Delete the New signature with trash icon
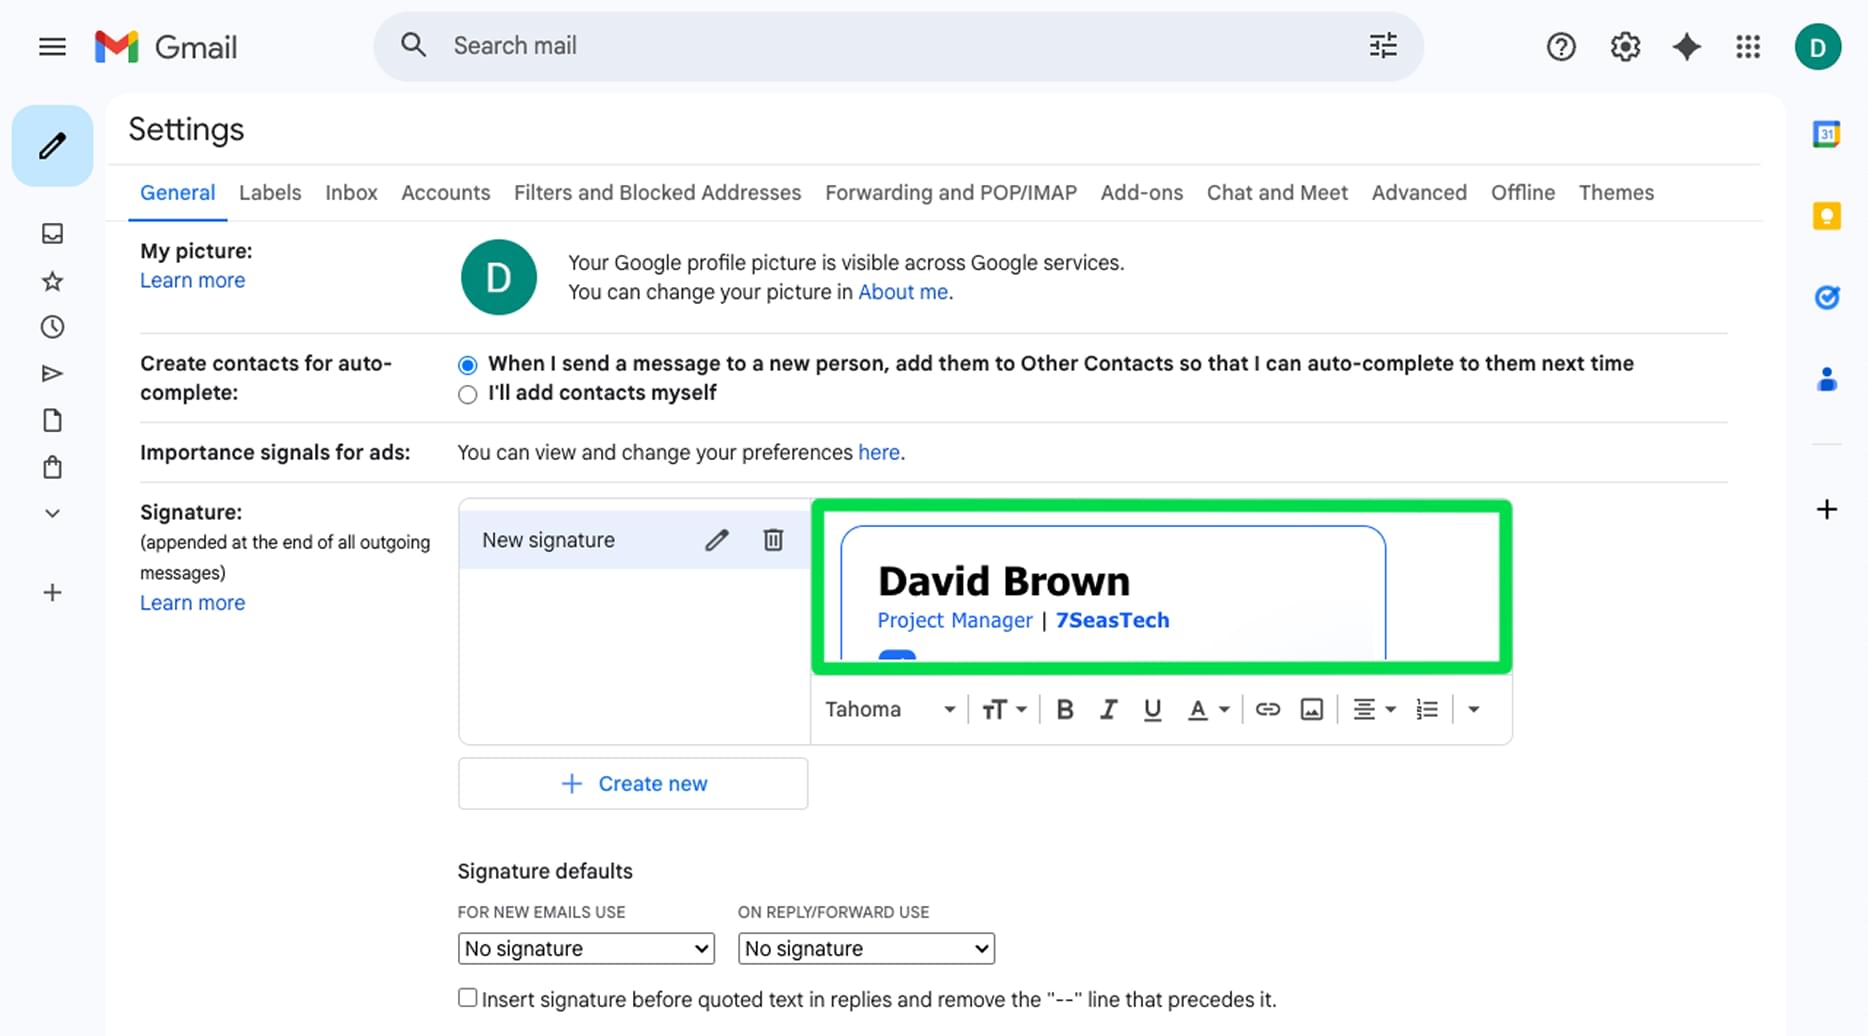 point(773,540)
